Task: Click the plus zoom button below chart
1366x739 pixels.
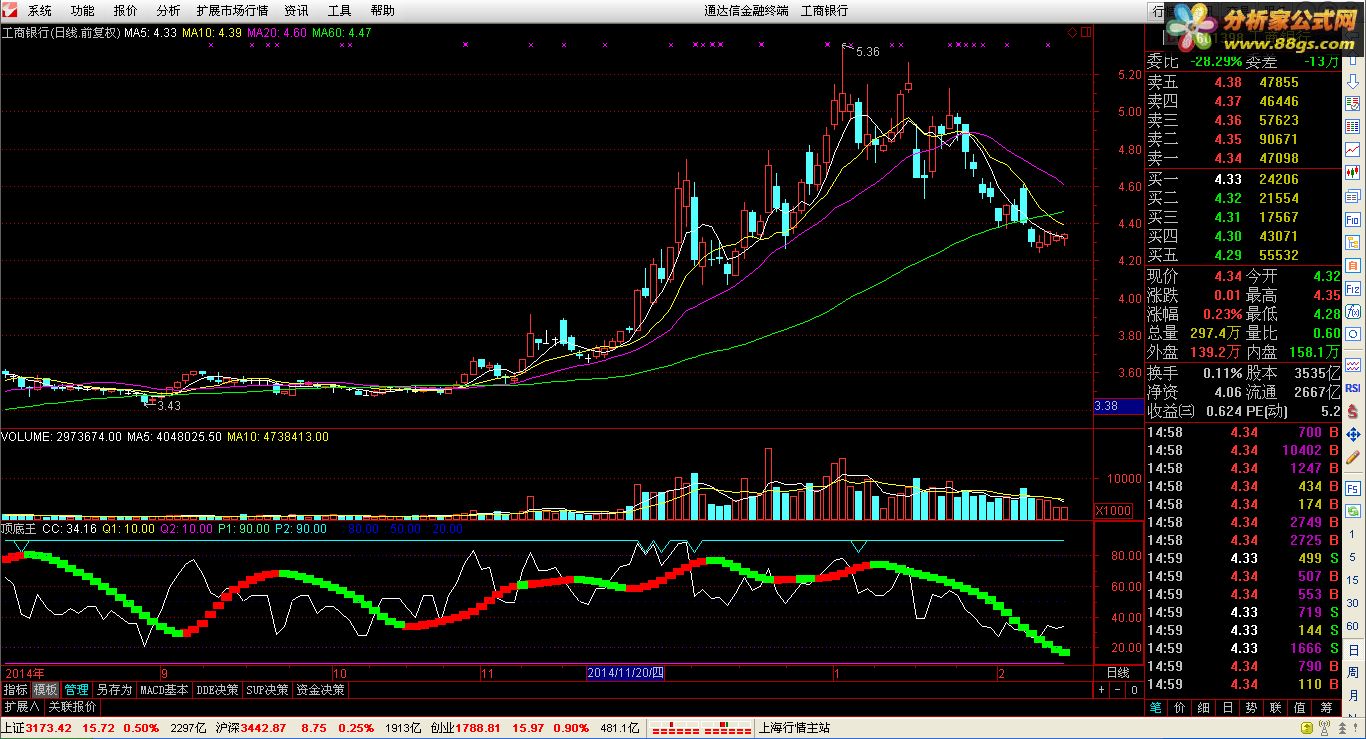Action: (1102, 689)
